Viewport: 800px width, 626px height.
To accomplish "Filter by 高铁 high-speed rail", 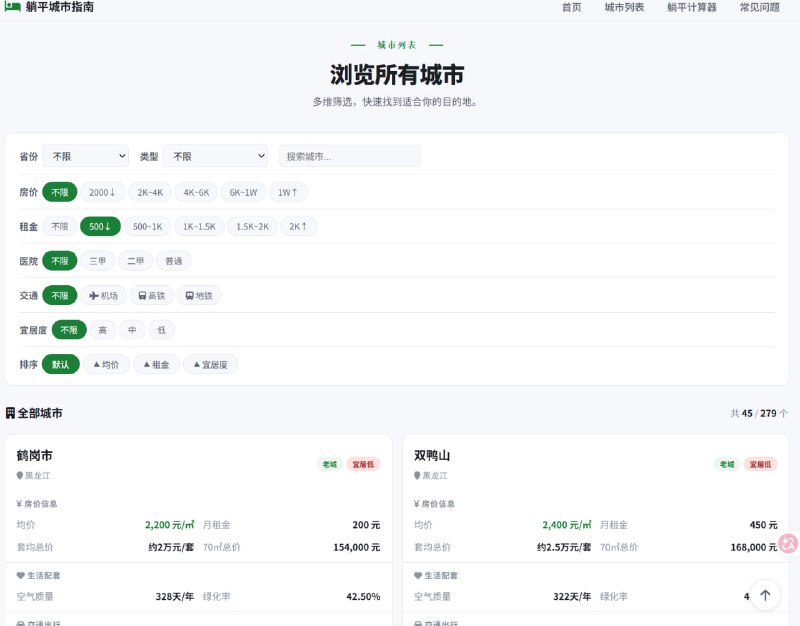I will tap(152, 295).
